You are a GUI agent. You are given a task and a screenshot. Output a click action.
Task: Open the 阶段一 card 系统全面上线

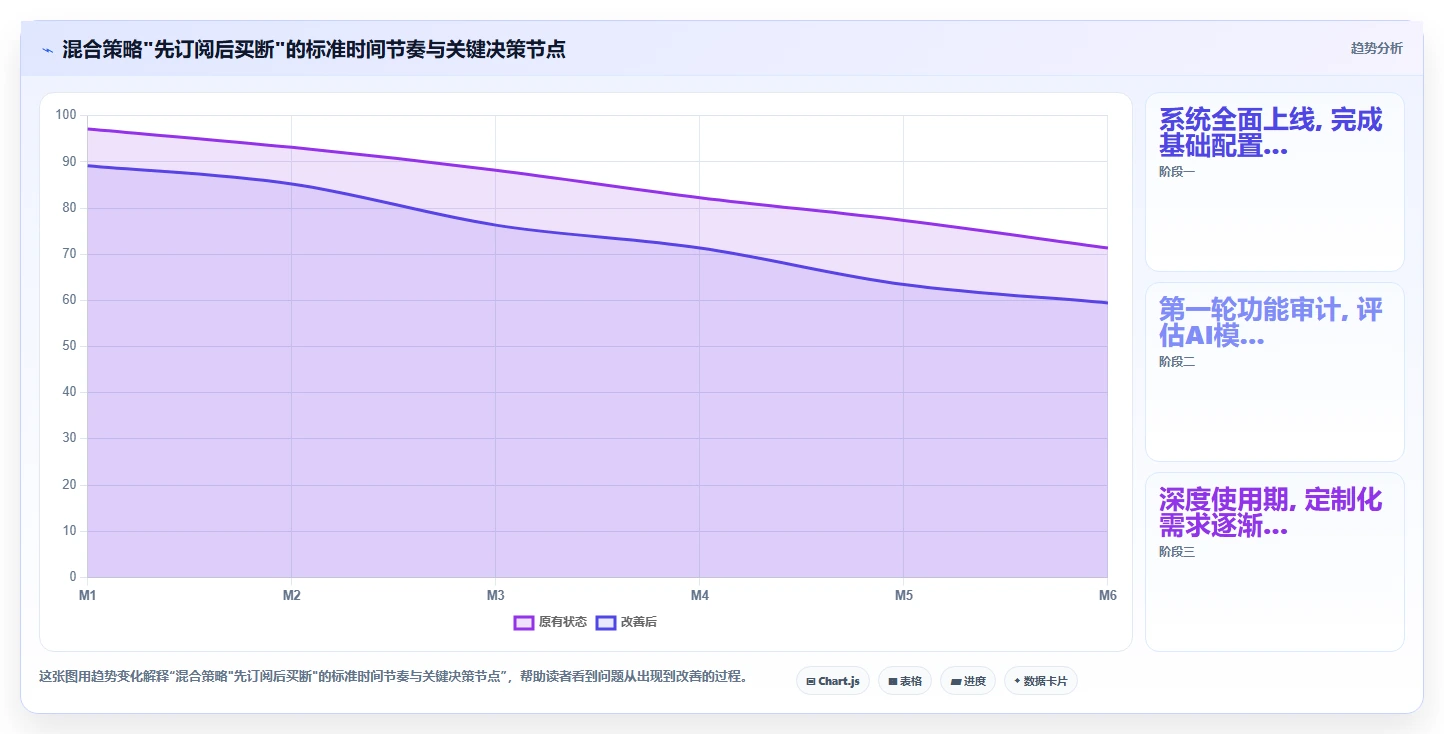(x=1275, y=182)
